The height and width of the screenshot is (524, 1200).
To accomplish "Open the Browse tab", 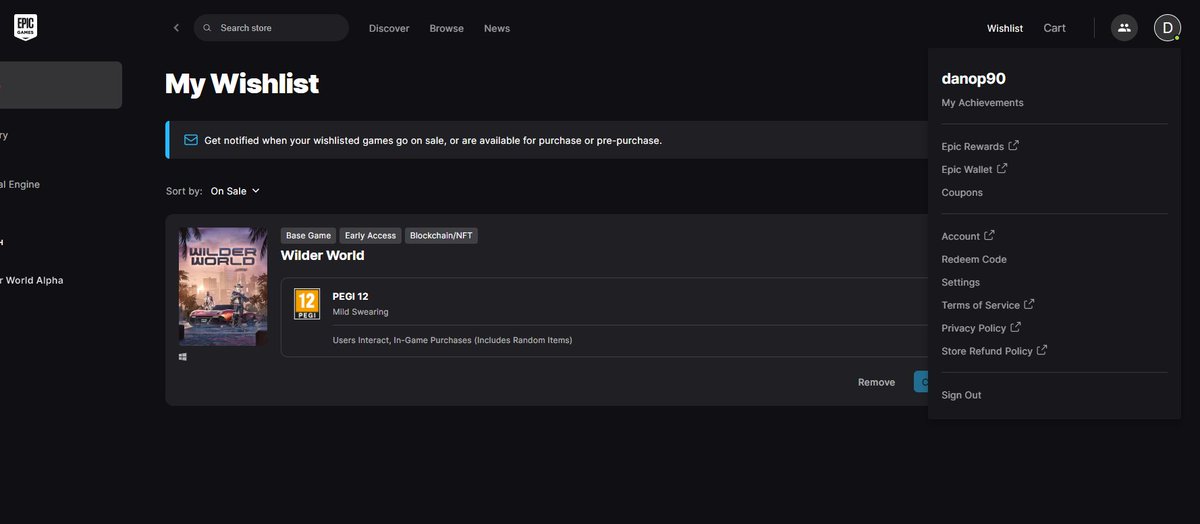I will pos(447,28).
